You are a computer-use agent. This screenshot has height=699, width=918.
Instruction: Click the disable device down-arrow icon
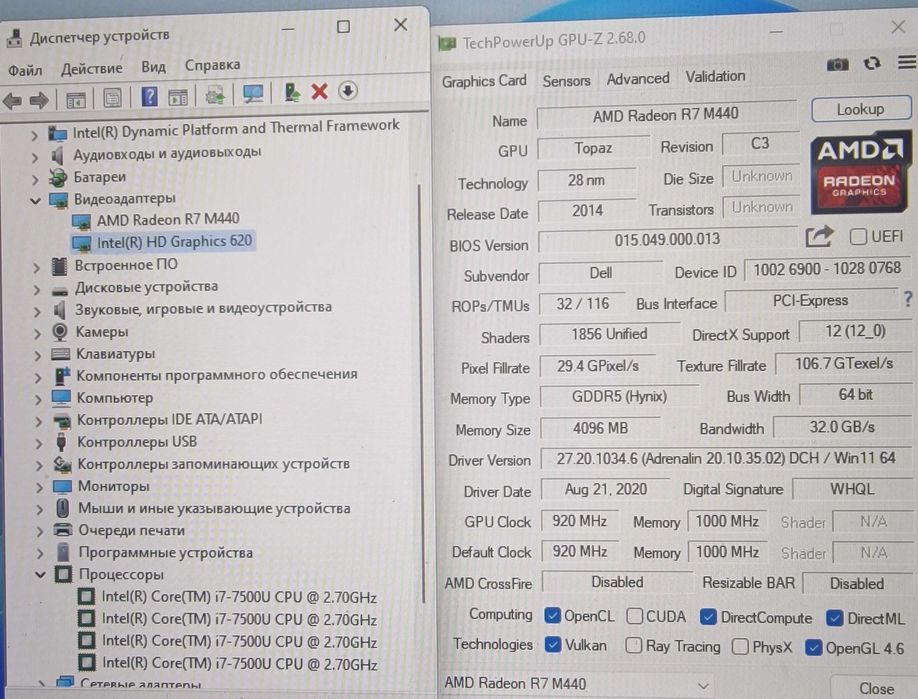[348, 91]
